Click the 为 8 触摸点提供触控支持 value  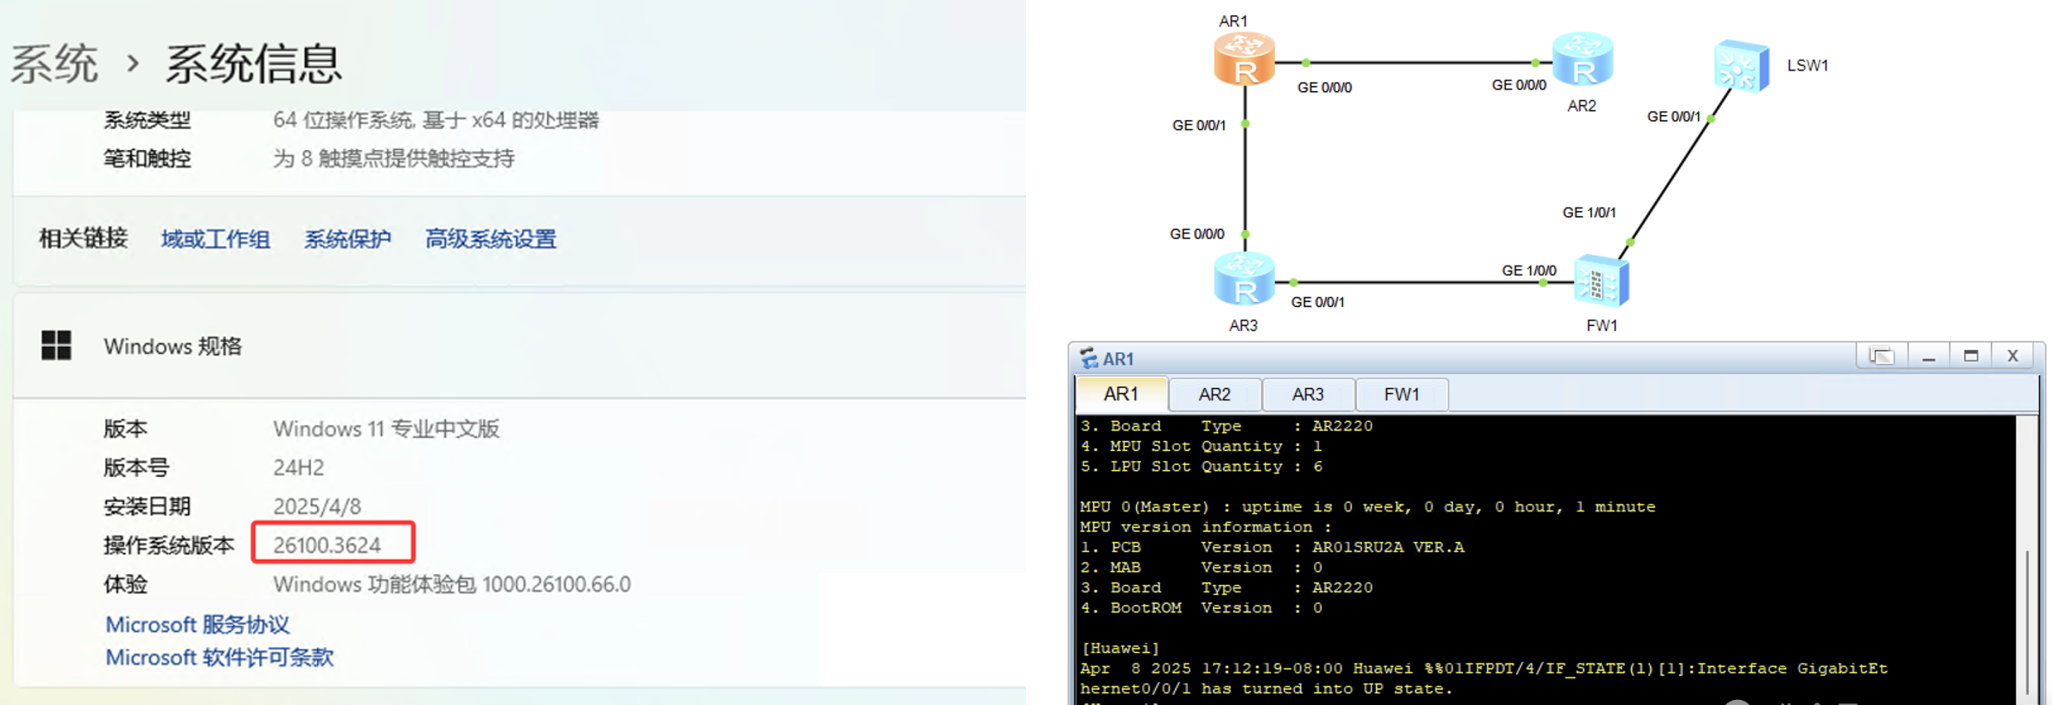pos(394,159)
